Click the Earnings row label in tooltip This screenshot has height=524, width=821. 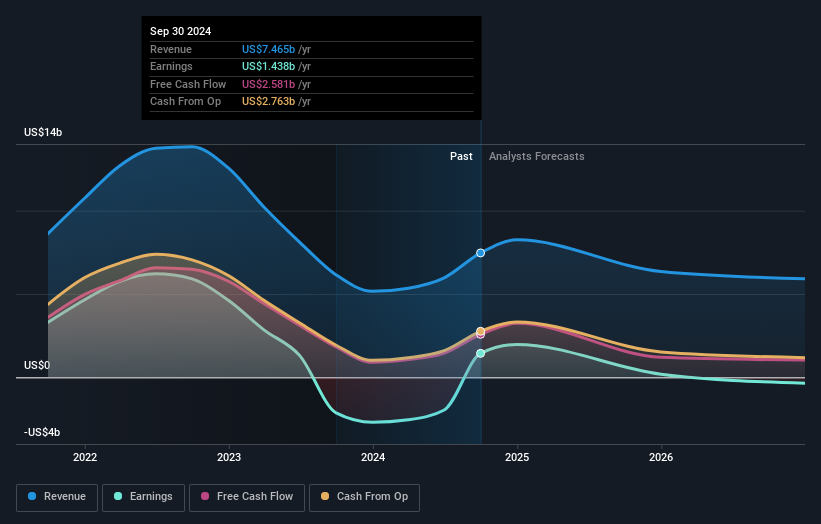point(171,66)
